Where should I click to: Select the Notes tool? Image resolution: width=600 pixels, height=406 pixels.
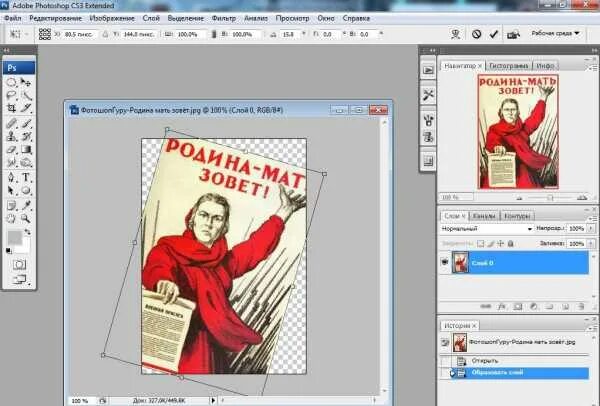point(11,205)
